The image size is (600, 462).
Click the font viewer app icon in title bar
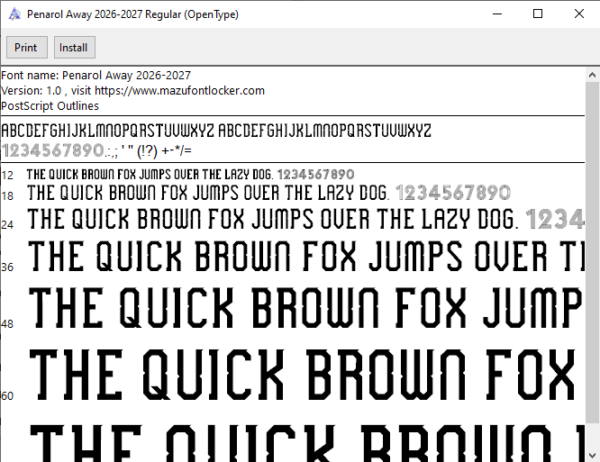pyautogui.click(x=14, y=14)
